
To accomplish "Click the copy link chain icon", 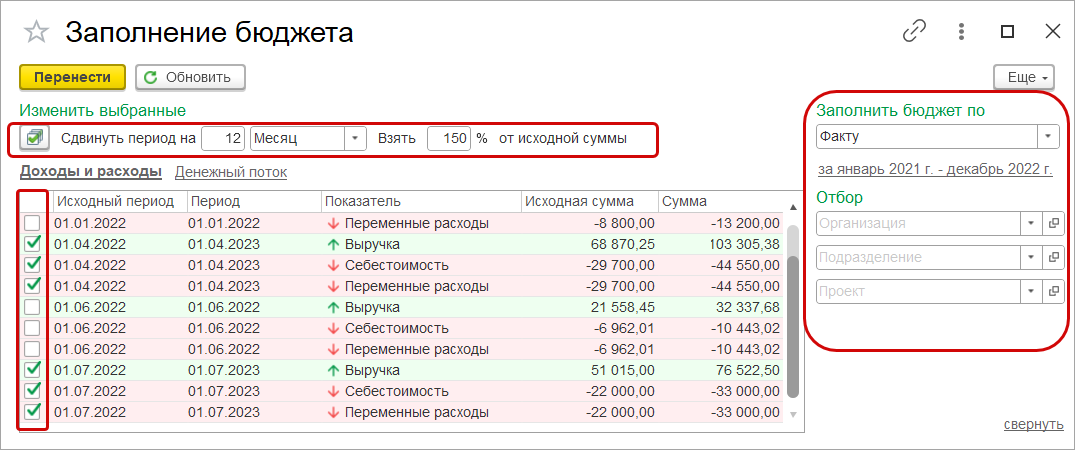I will [914, 31].
